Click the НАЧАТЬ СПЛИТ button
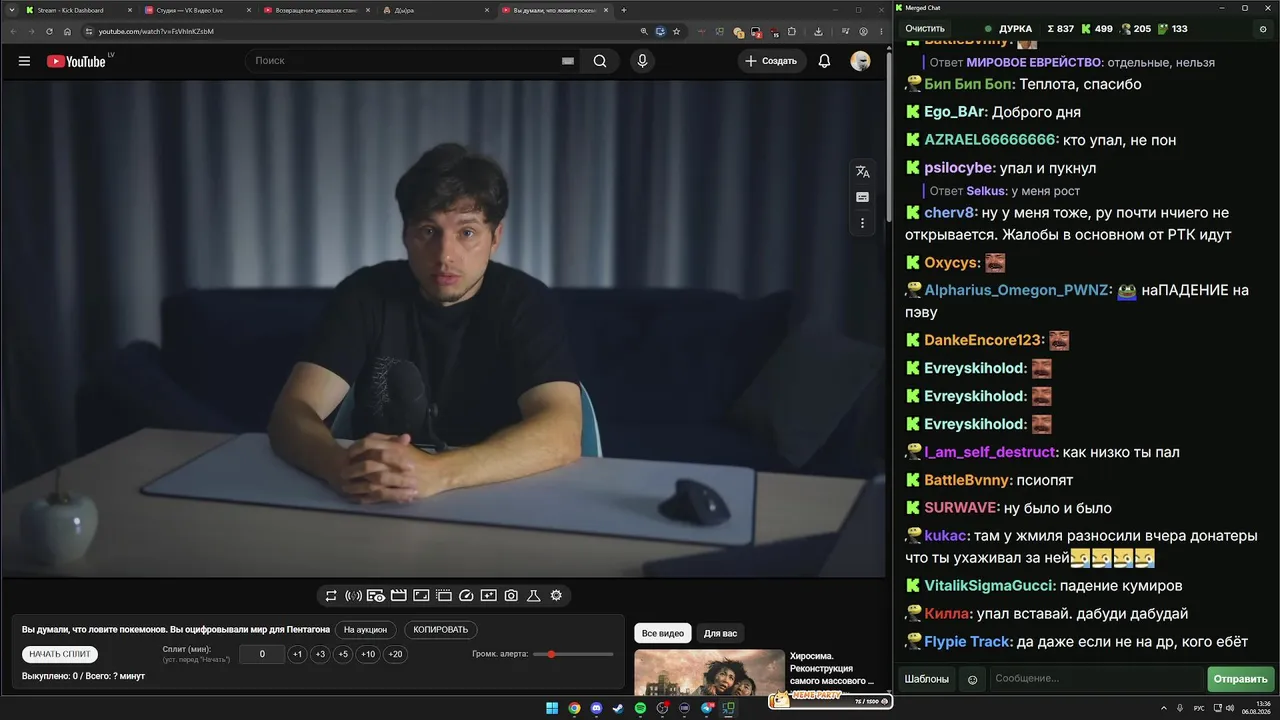 coord(60,654)
